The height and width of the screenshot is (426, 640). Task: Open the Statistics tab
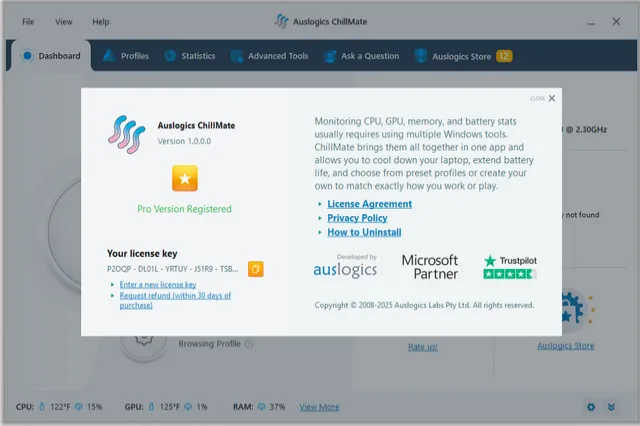pyautogui.click(x=190, y=55)
